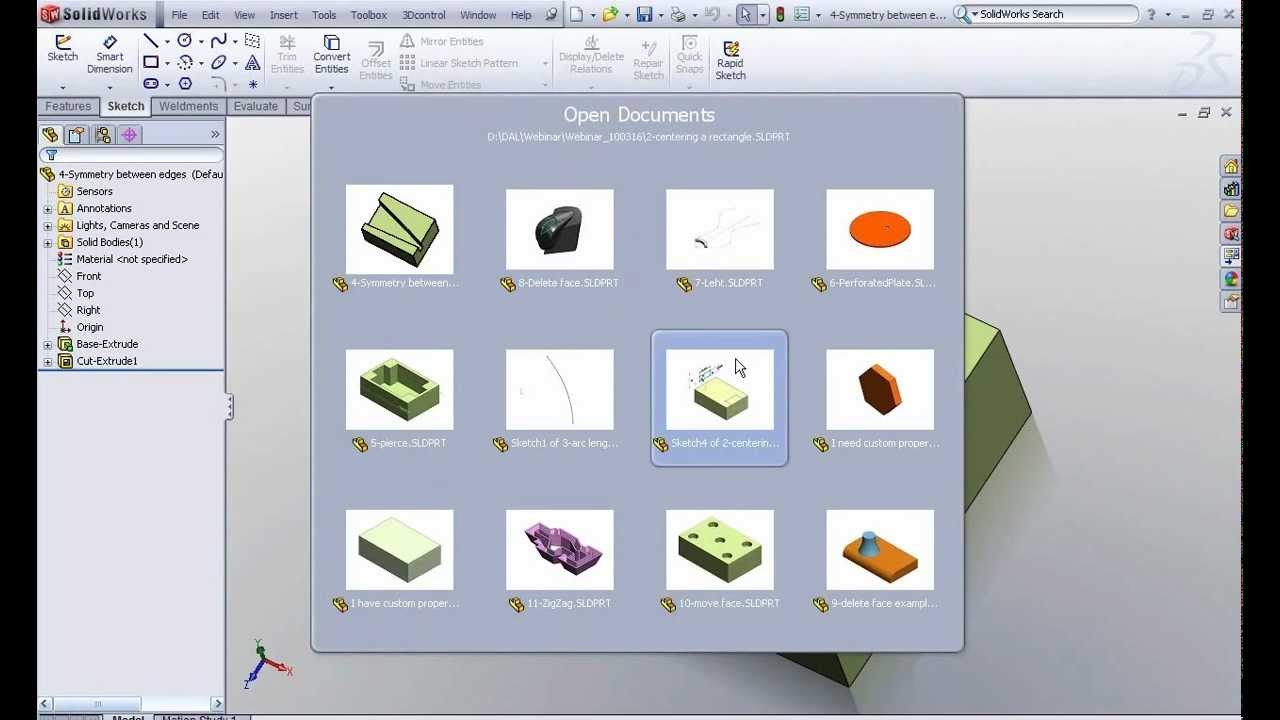Click the Help question mark icon
The image size is (1280, 720).
click(1151, 14)
